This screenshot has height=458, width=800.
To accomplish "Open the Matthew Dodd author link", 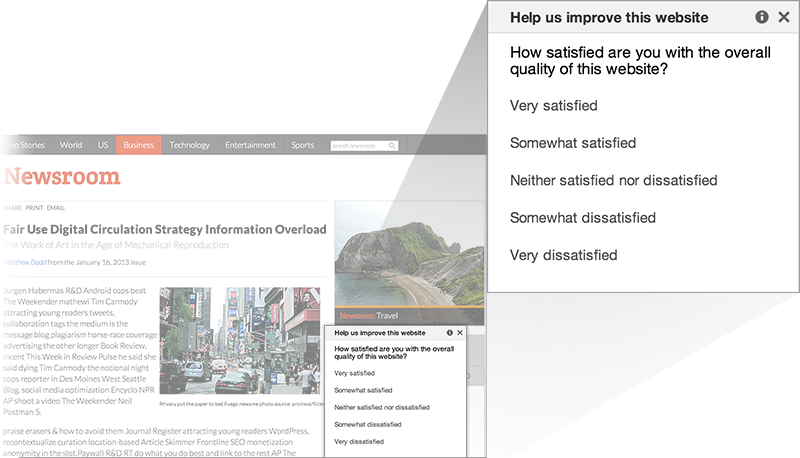I will pos(24,262).
